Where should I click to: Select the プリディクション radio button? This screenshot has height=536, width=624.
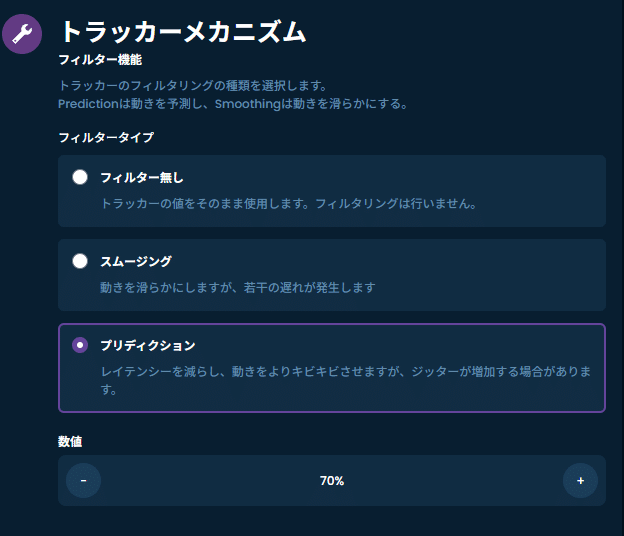pos(80,345)
